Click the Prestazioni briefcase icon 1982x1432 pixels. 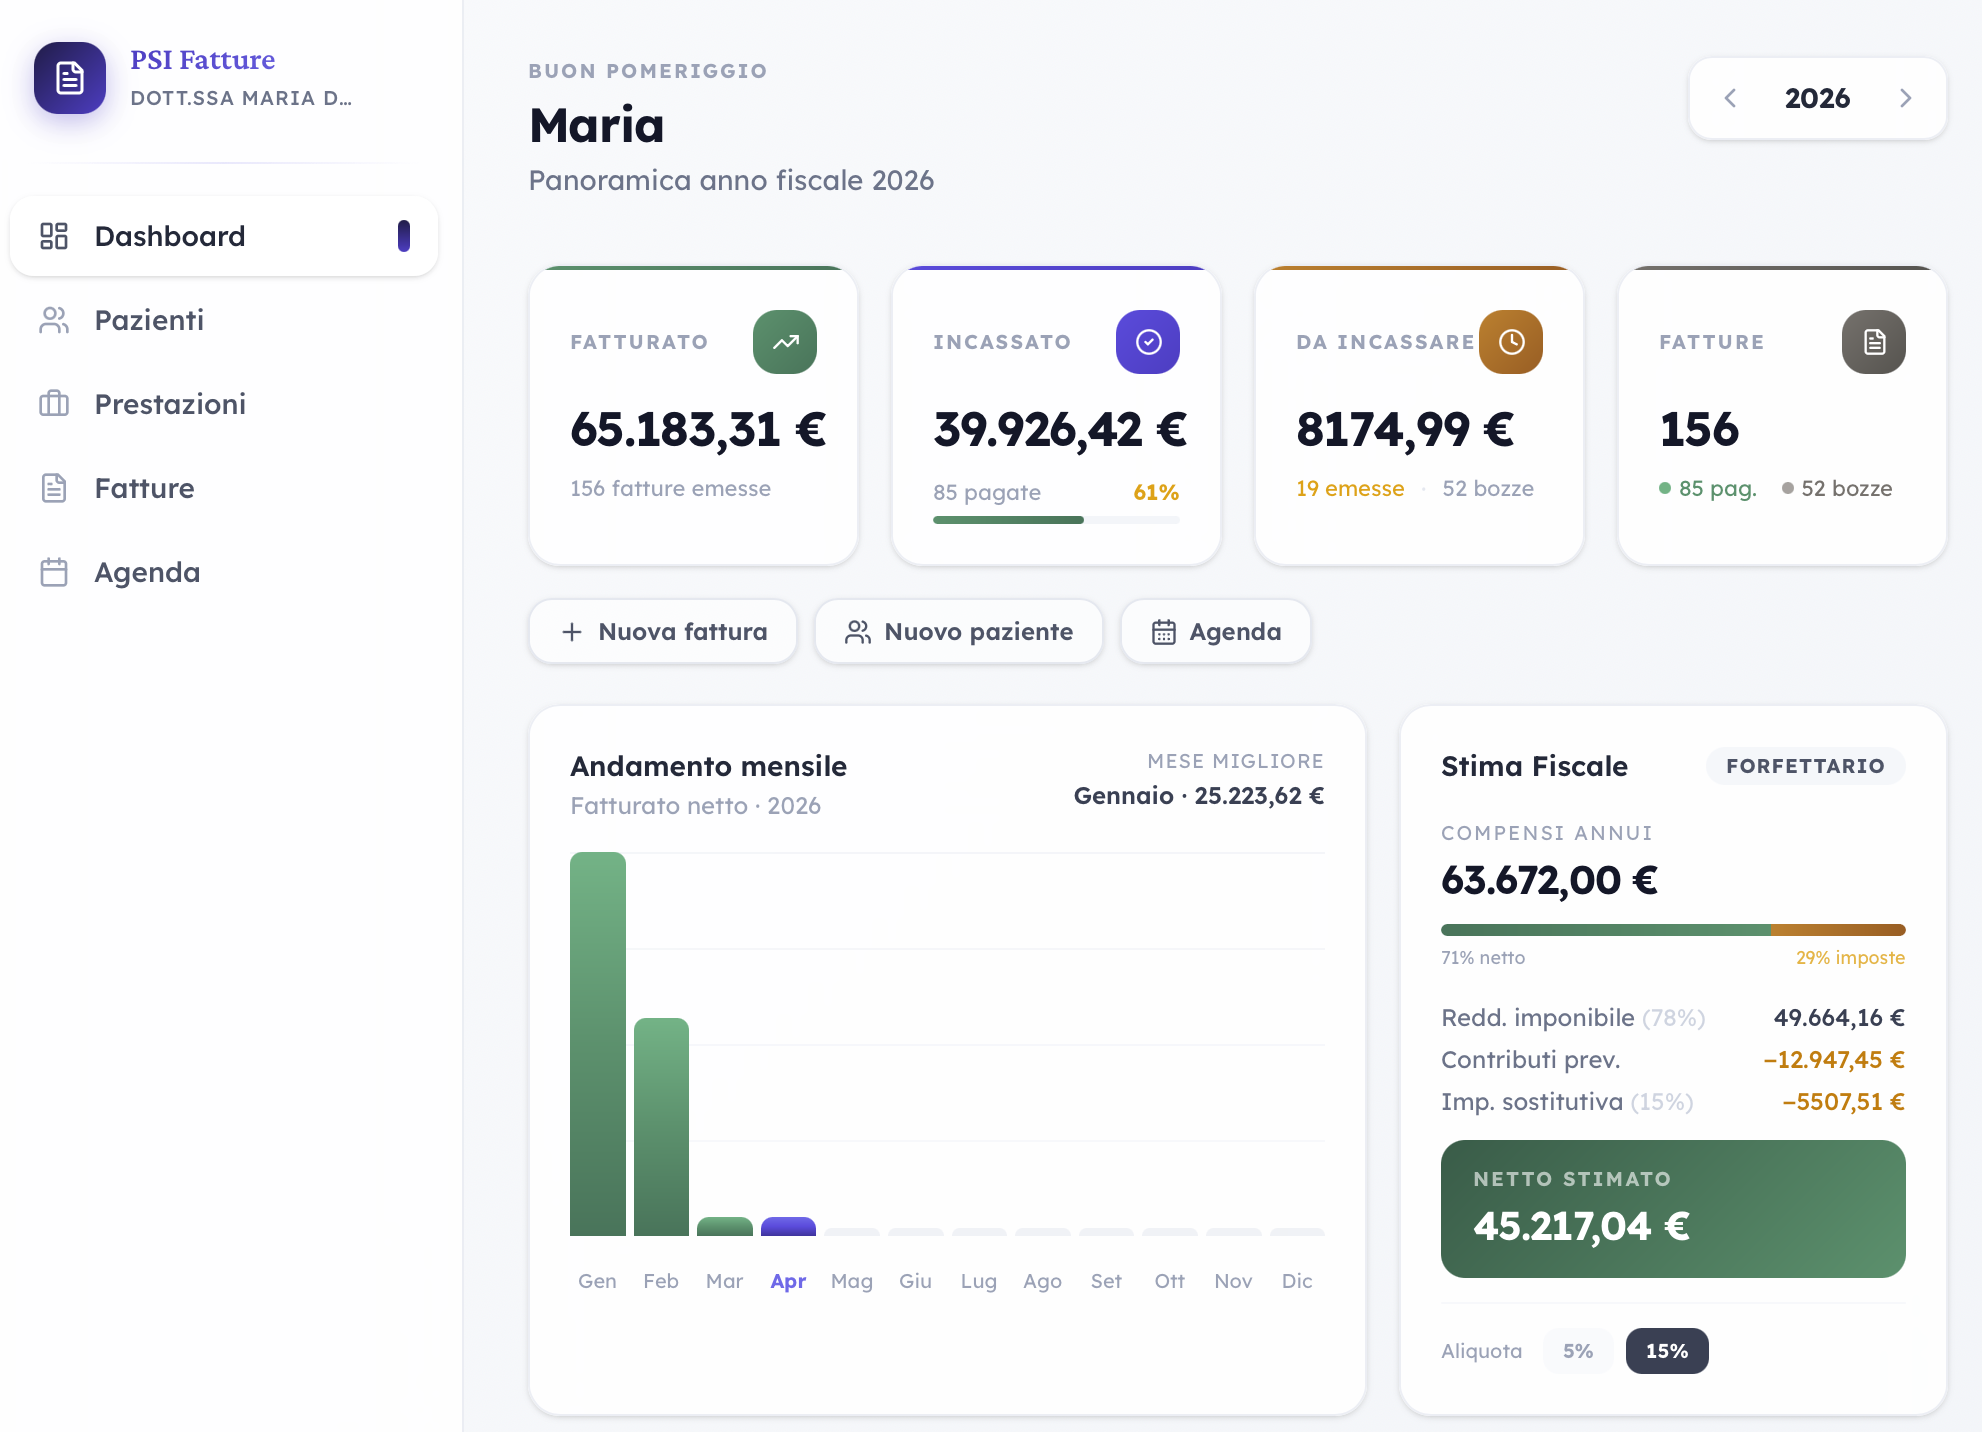[53, 404]
